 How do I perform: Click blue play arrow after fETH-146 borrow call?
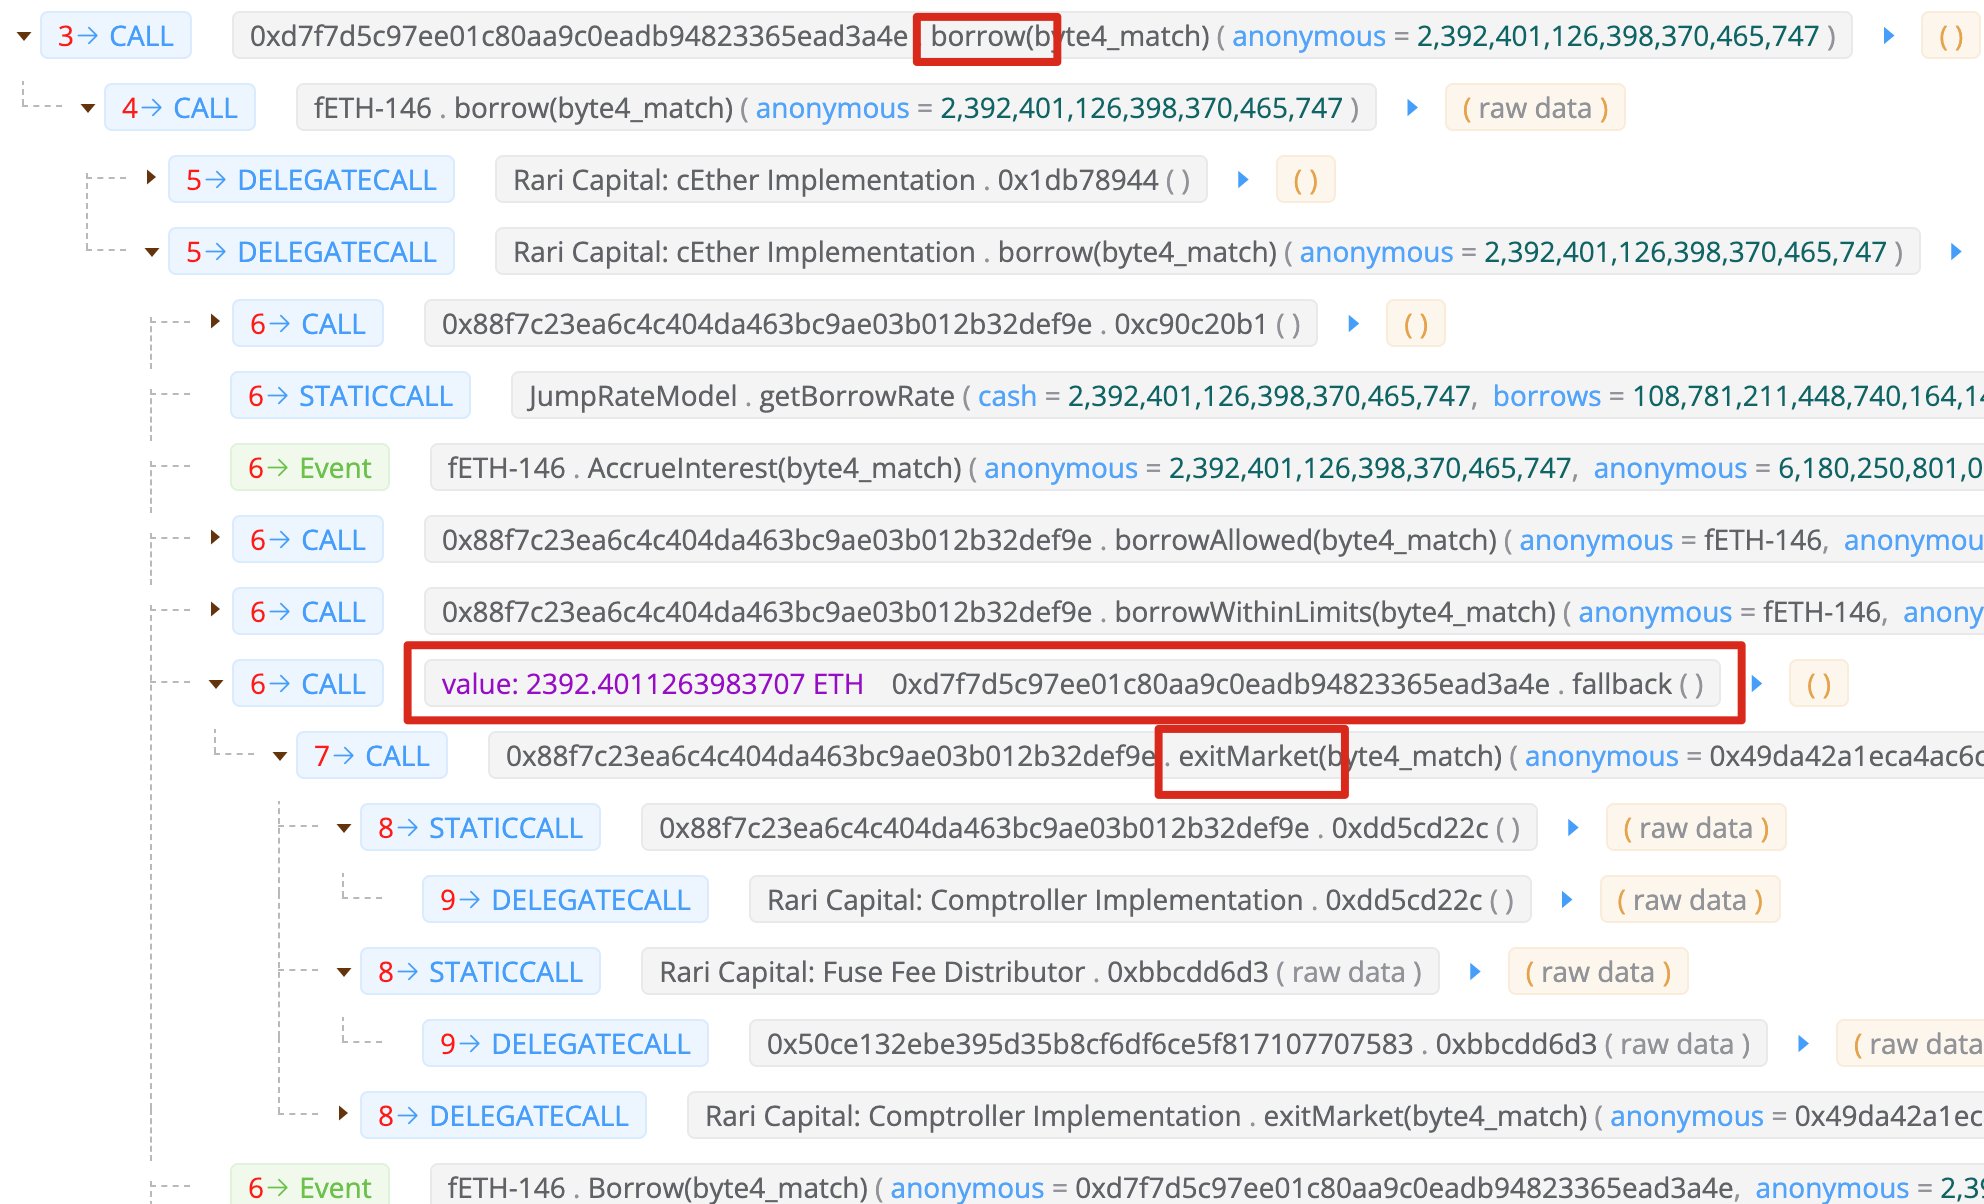point(1412,108)
